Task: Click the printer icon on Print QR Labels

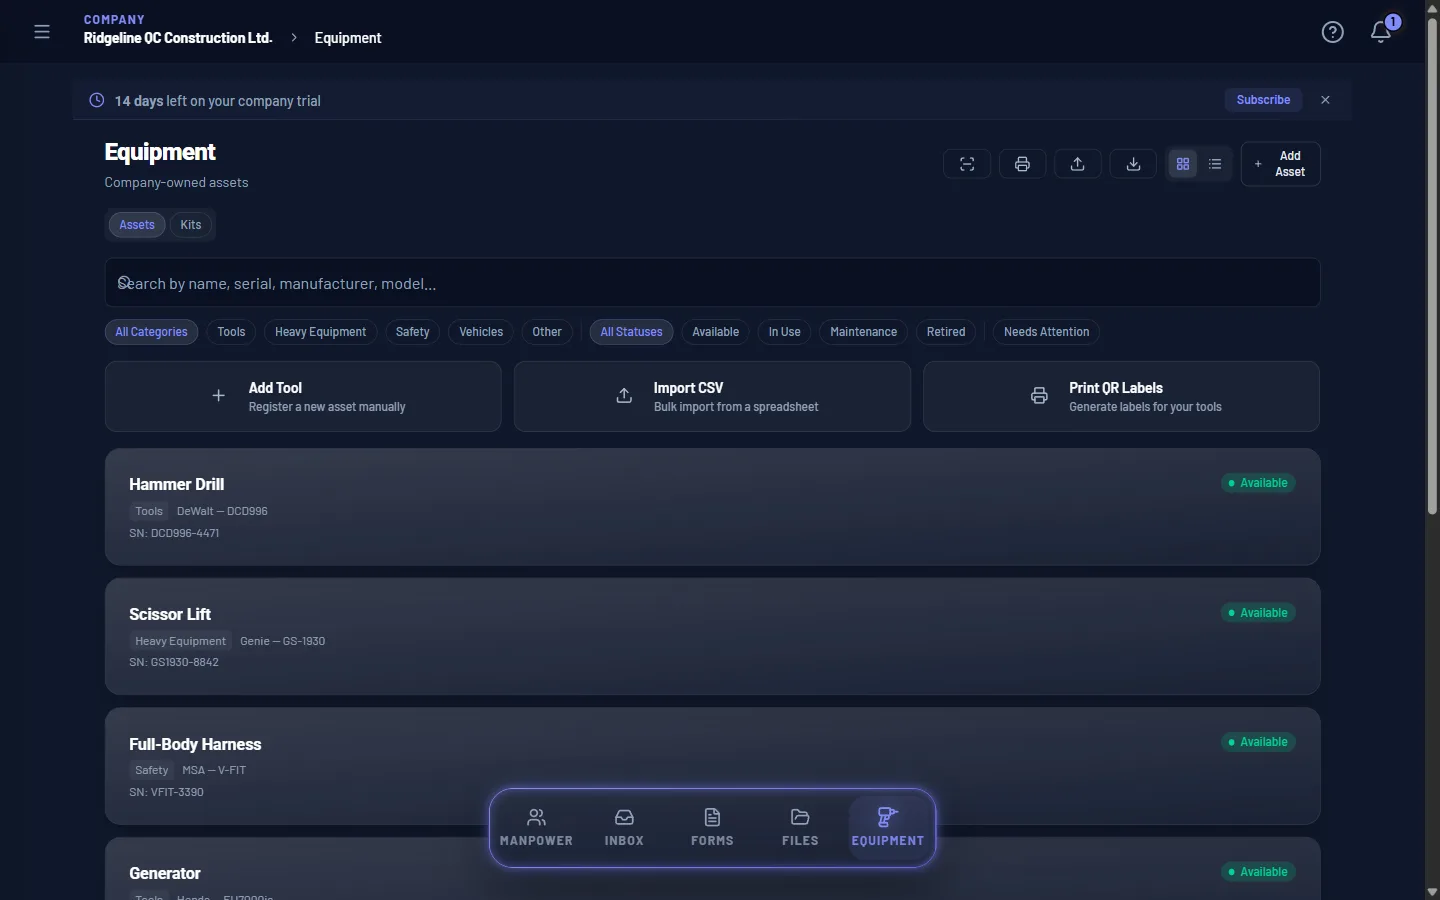Action: click(x=1040, y=396)
